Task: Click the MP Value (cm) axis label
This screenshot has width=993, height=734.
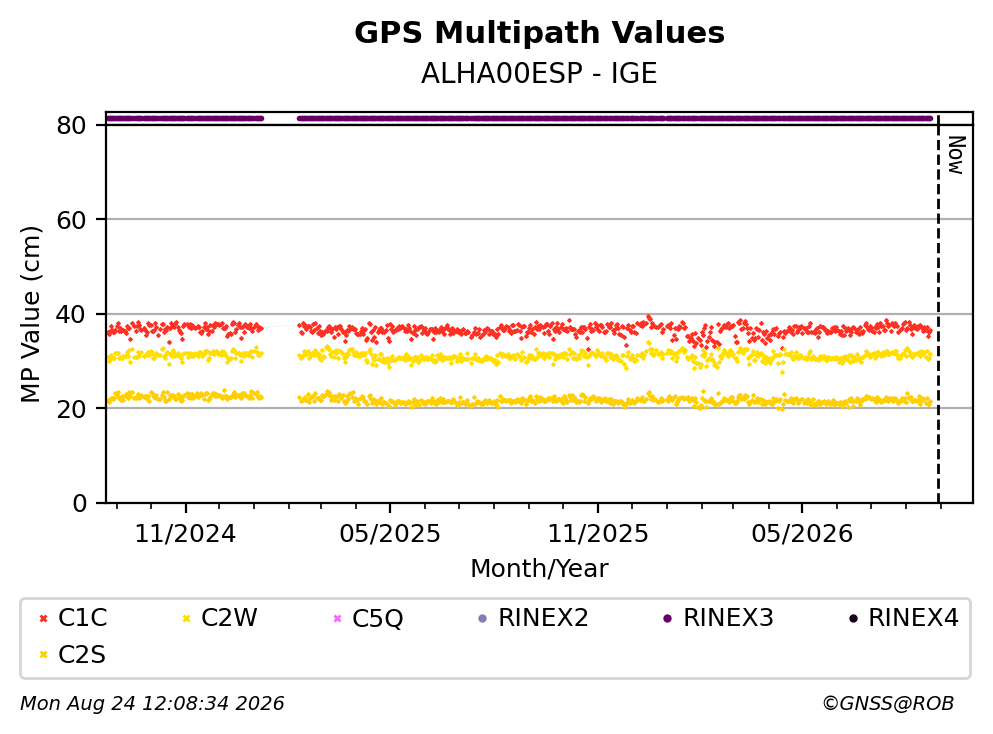Action: 30,314
